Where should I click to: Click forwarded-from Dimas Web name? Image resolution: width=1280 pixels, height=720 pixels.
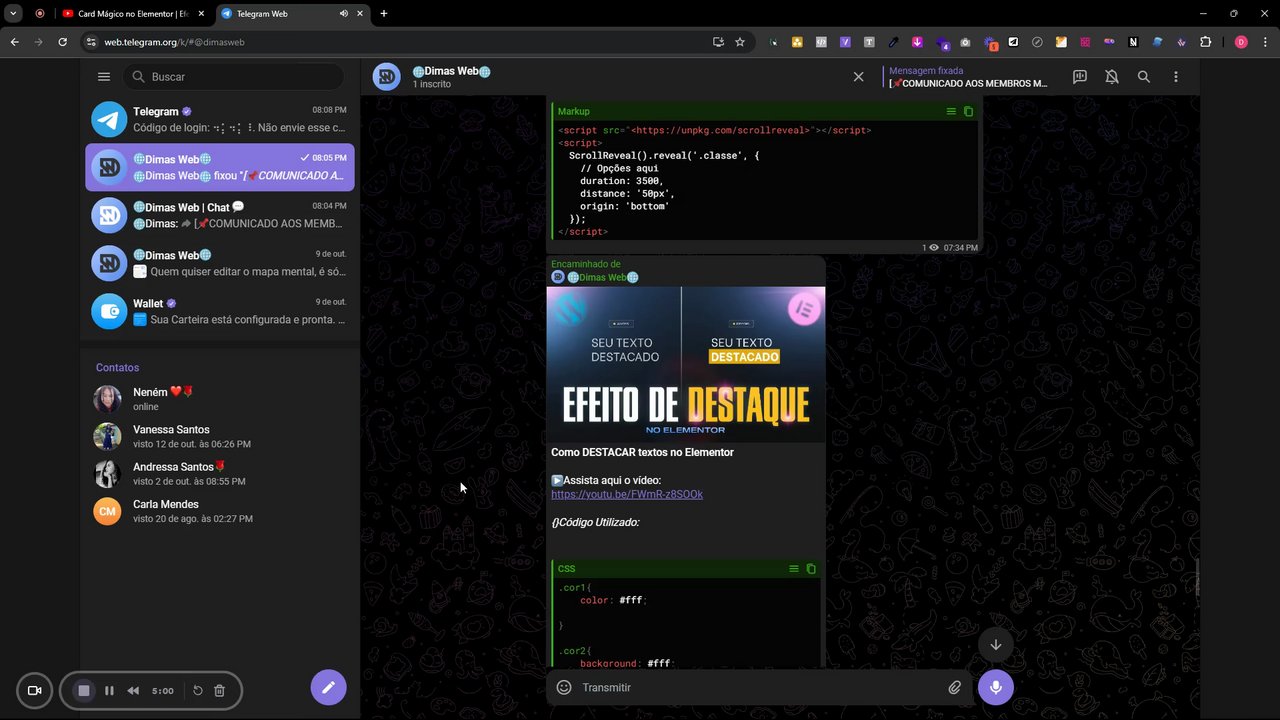(x=603, y=277)
